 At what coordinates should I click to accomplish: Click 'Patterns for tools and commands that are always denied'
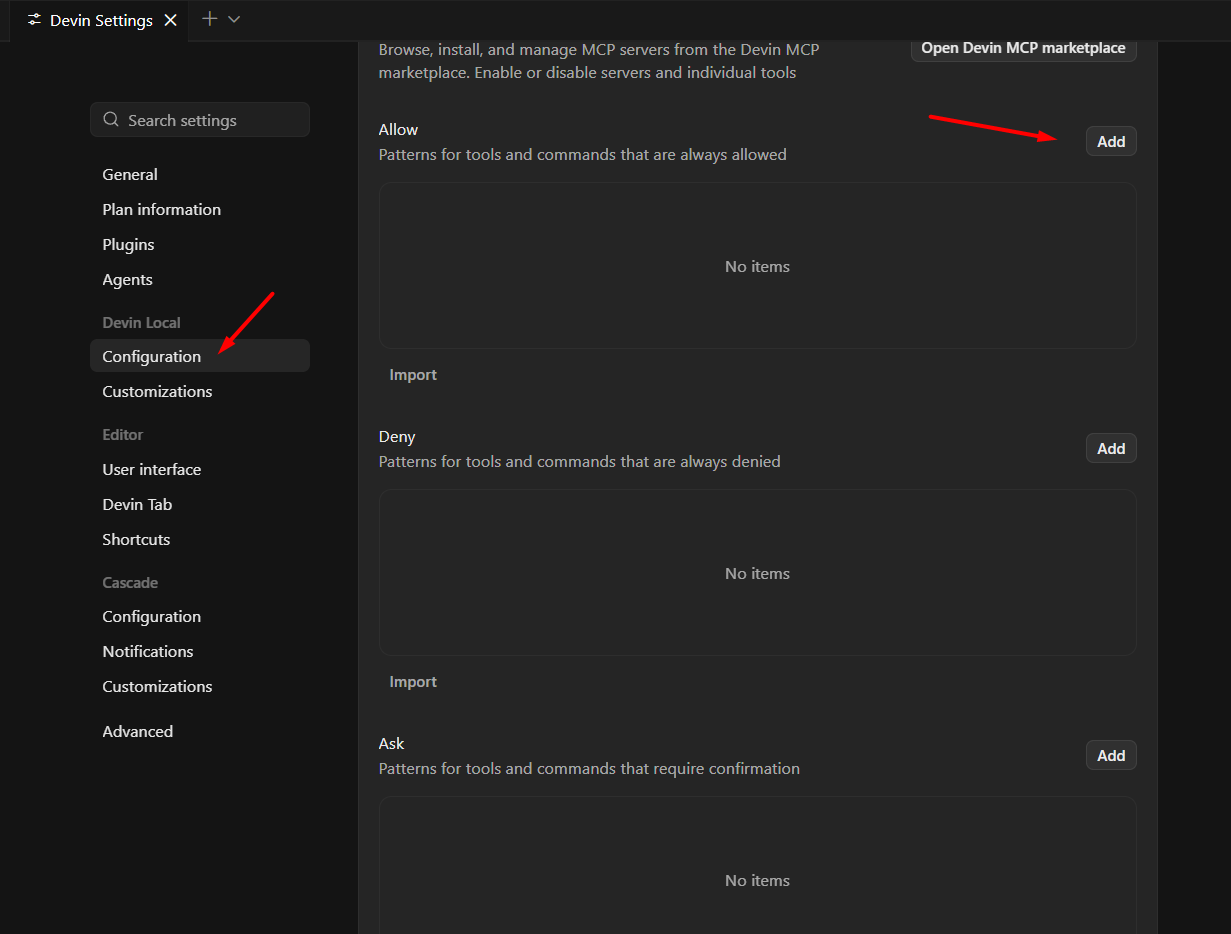tap(579, 462)
